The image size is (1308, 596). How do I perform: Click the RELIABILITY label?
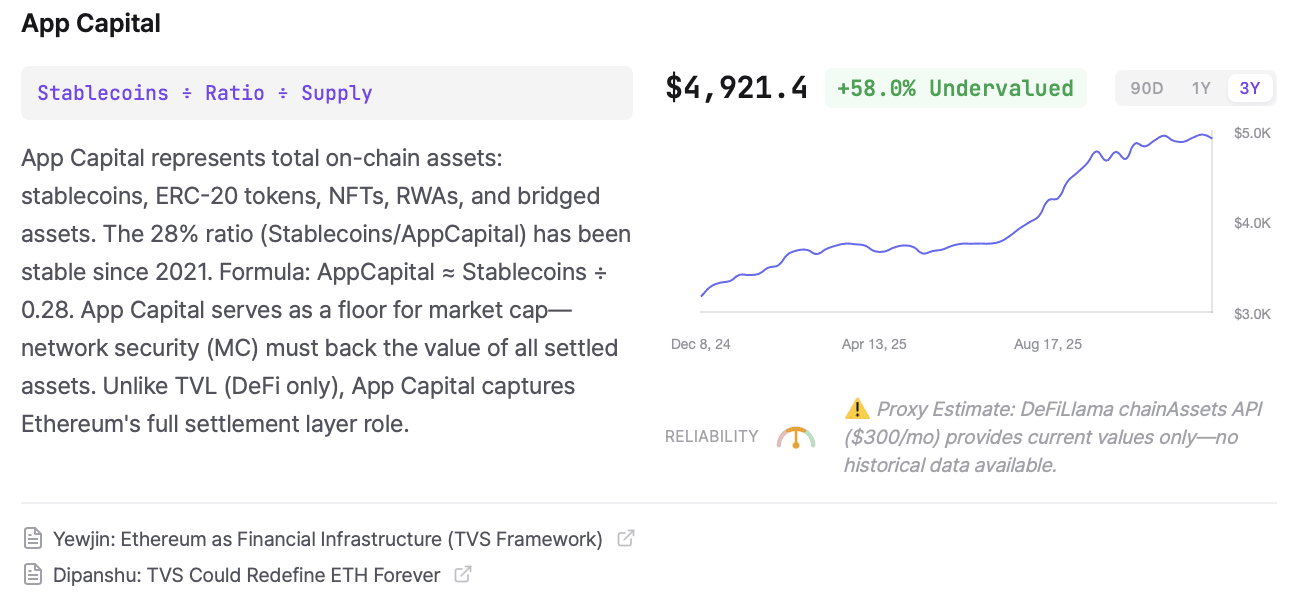pyautogui.click(x=711, y=436)
